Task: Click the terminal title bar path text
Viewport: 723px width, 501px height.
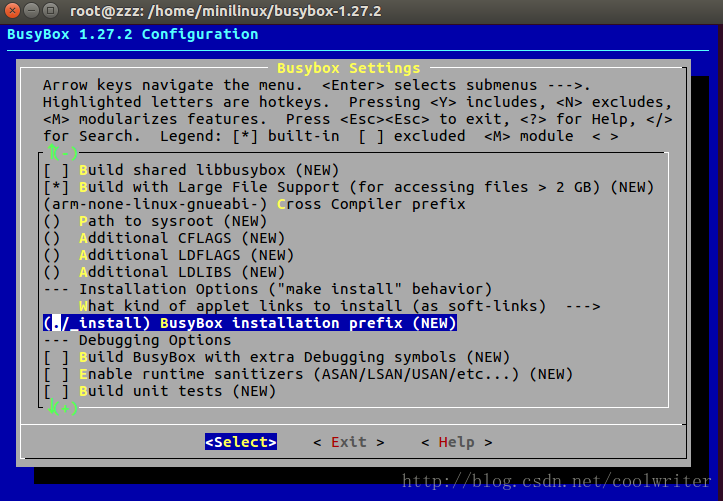Action: coord(225,11)
